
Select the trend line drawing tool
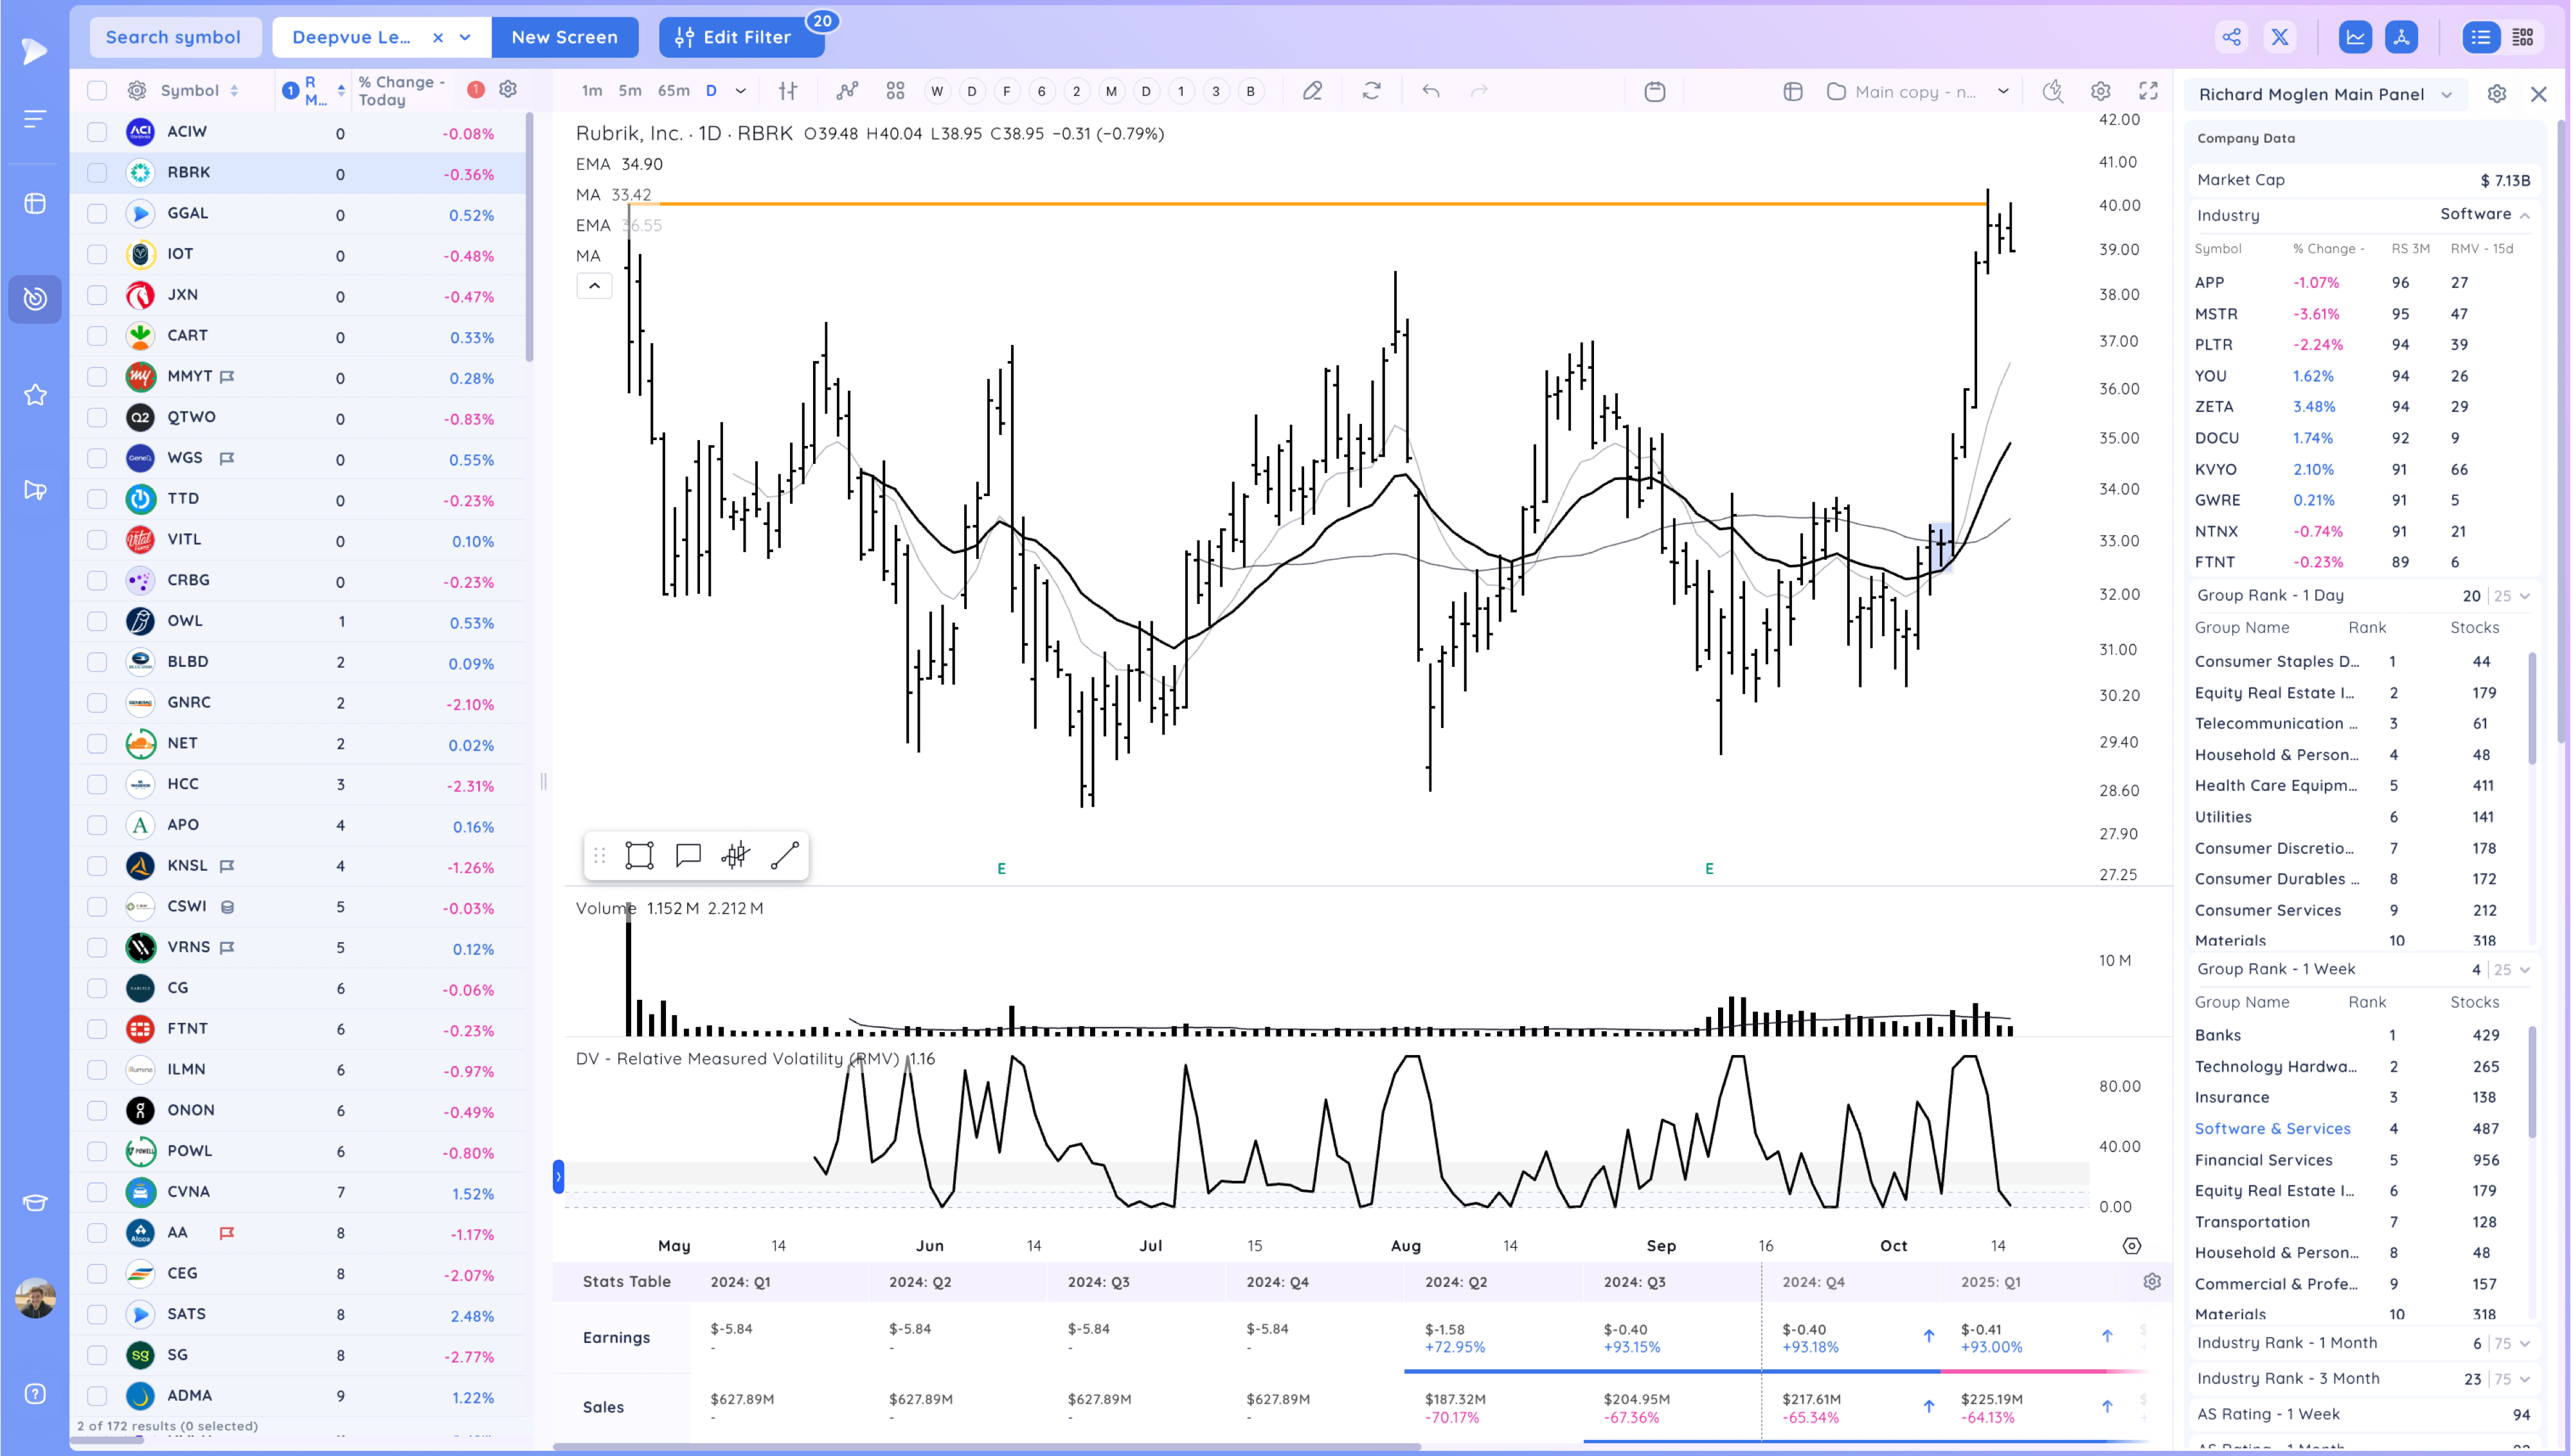point(785,855)
